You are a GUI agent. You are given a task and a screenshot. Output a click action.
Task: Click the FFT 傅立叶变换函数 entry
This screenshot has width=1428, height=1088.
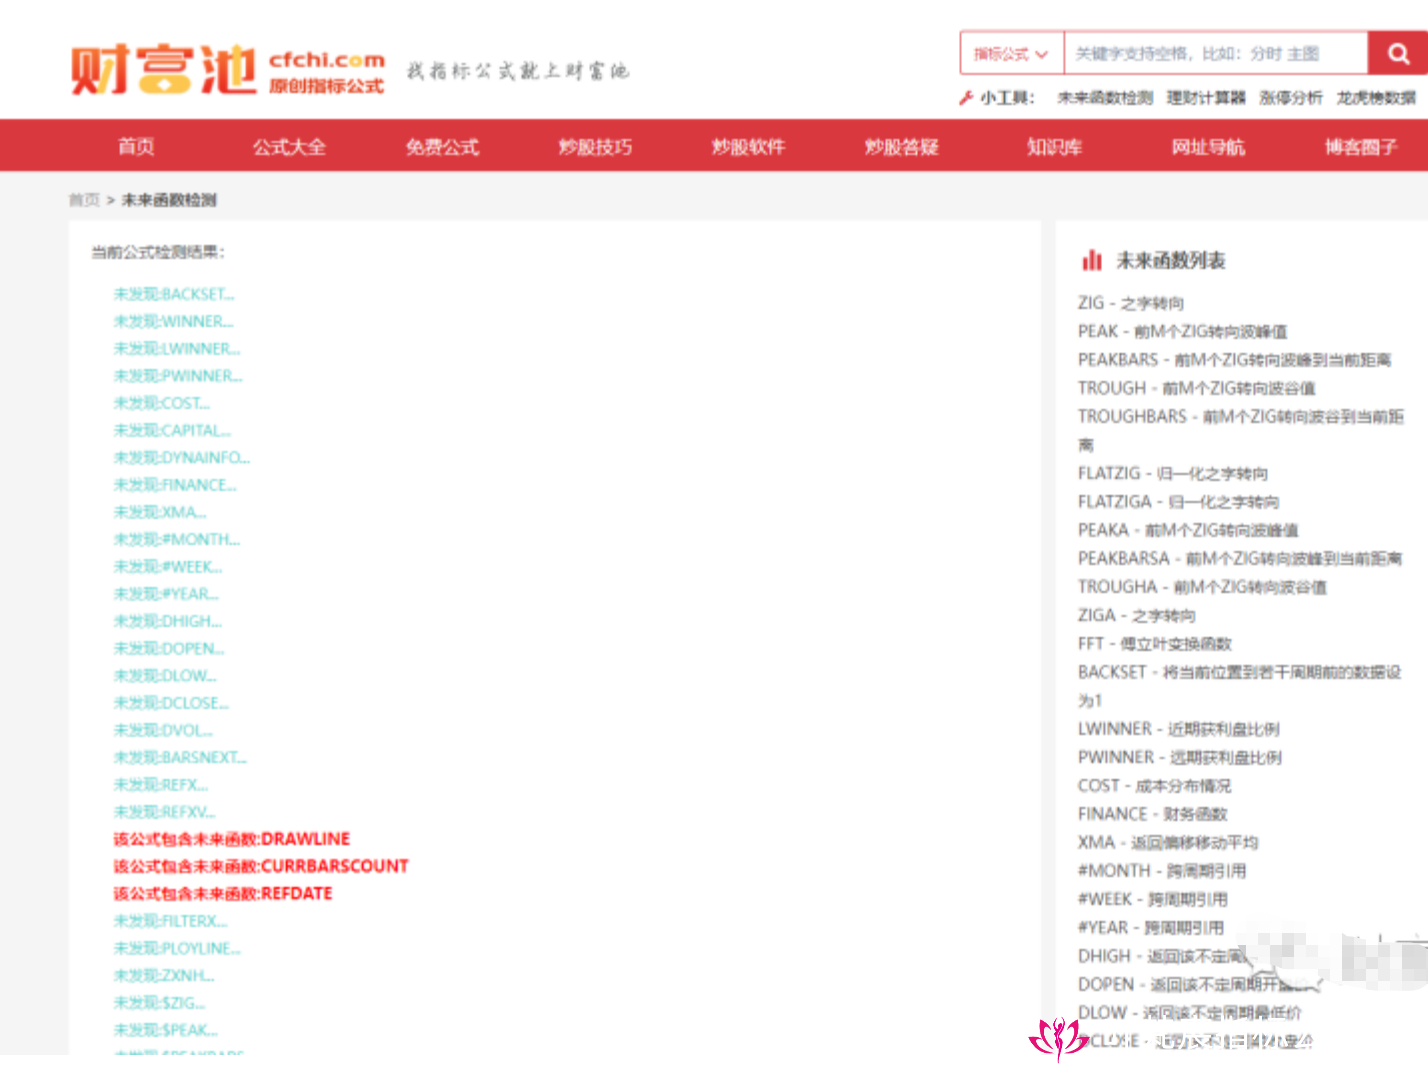click(x=1154, y=643)
